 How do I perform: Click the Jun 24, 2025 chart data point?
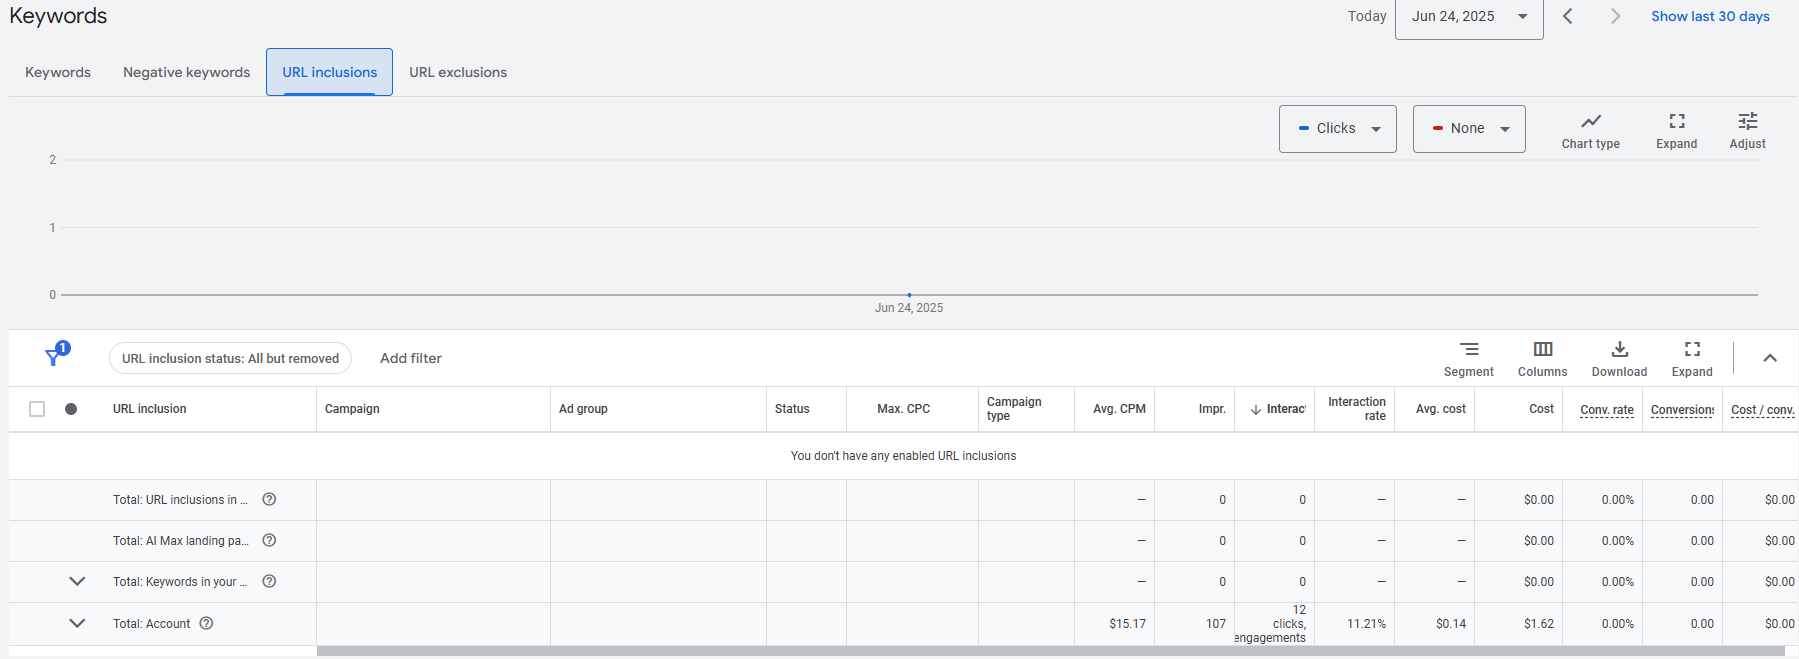tap(909, 295)
